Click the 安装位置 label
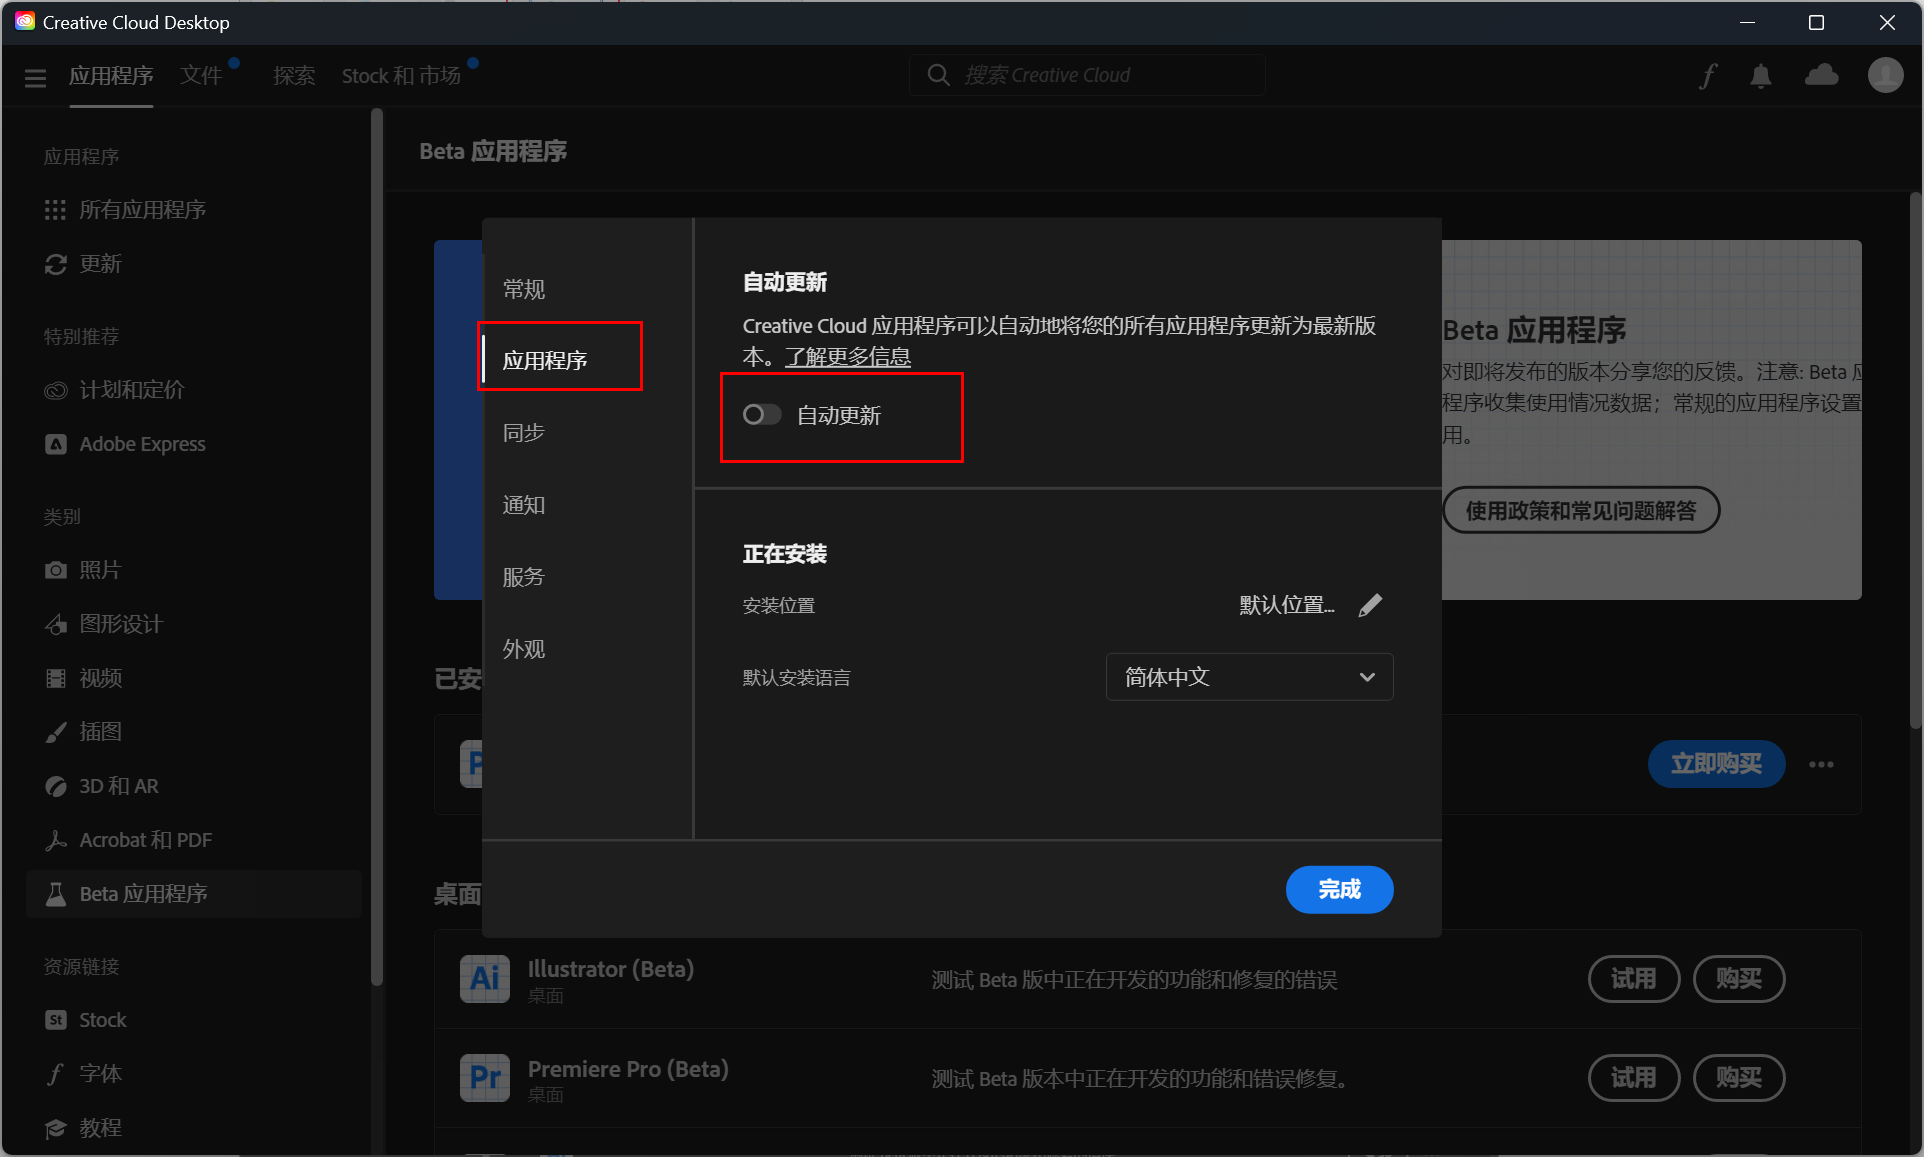 [779, 606]
